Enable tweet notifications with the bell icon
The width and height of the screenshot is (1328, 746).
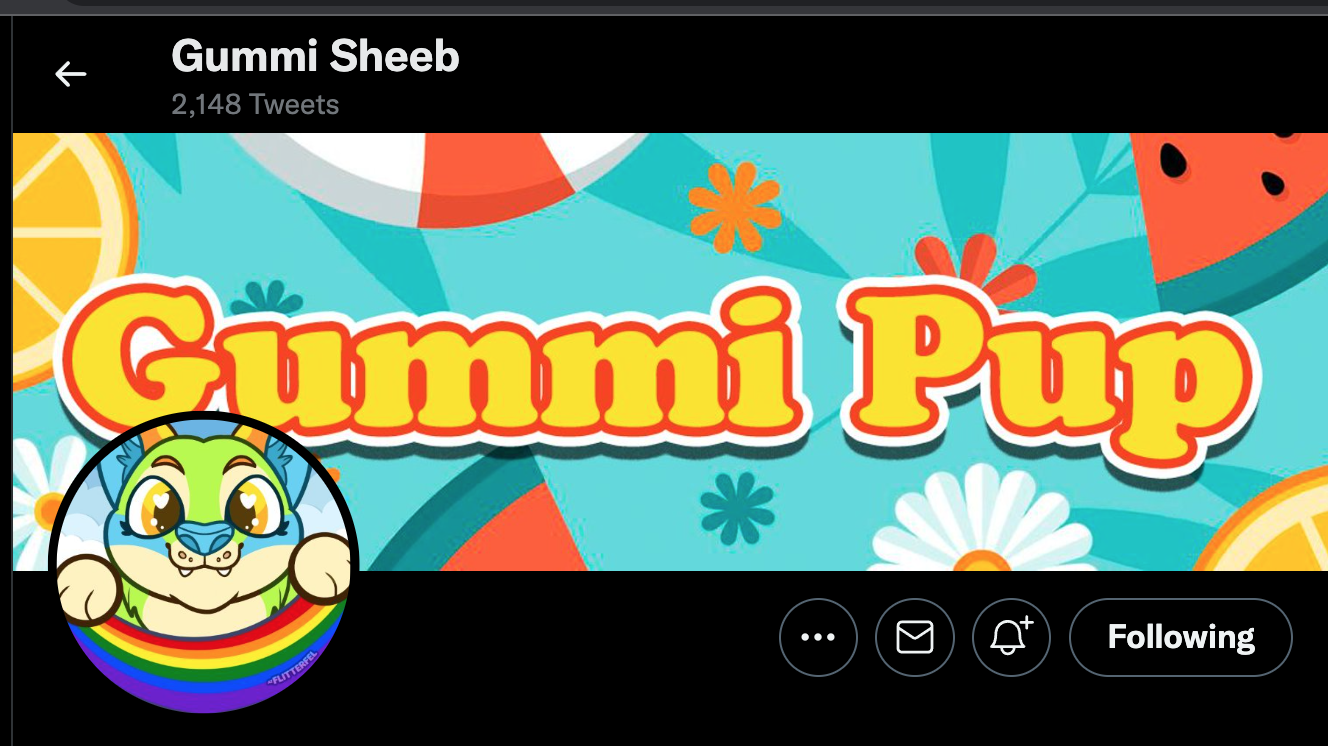(x=1011, y=637)
